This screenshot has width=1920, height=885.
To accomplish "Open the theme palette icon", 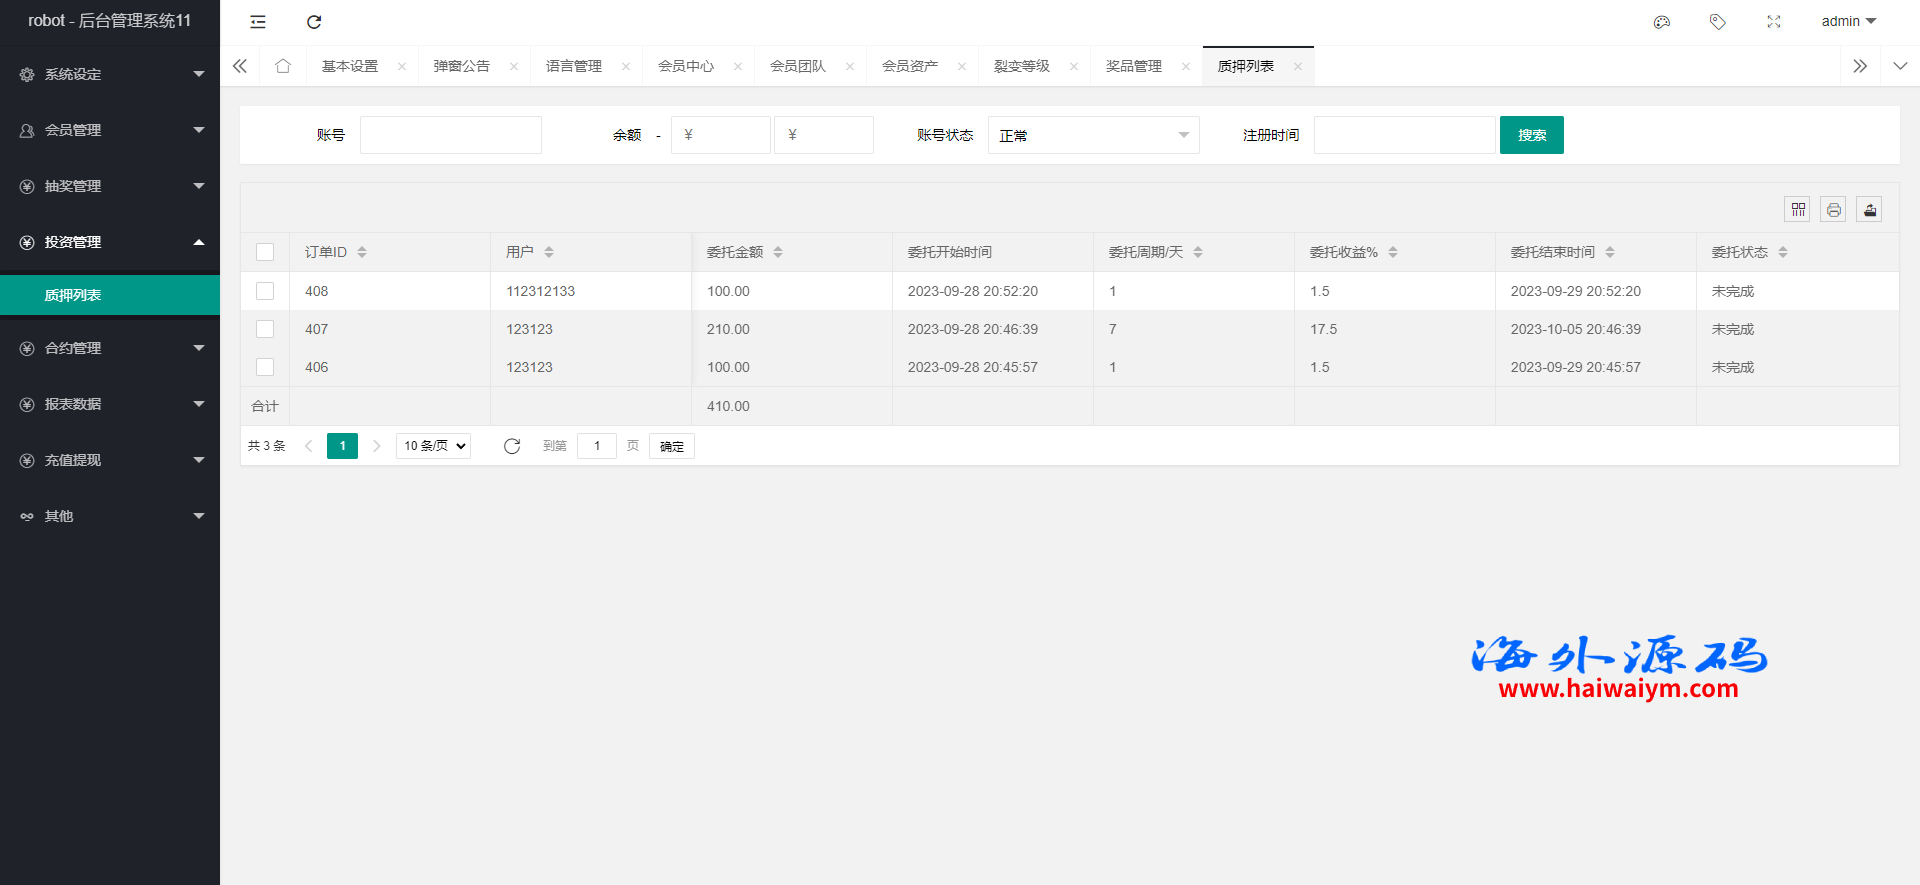I will [1662, 22].
